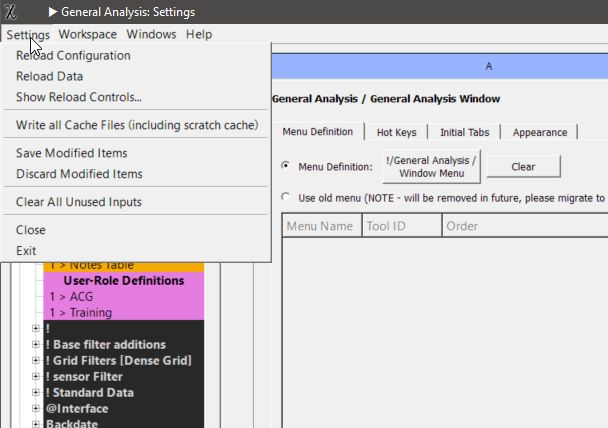Expand the ! Standard Data node
The width and height of the screenshot is (608, 428).
pos(36,392)
